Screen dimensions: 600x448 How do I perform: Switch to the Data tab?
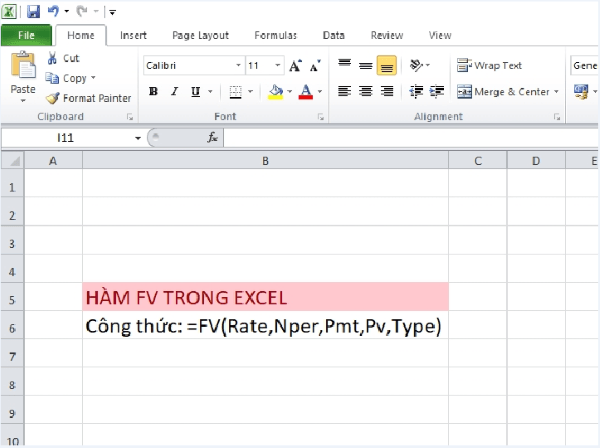[334, 35]
